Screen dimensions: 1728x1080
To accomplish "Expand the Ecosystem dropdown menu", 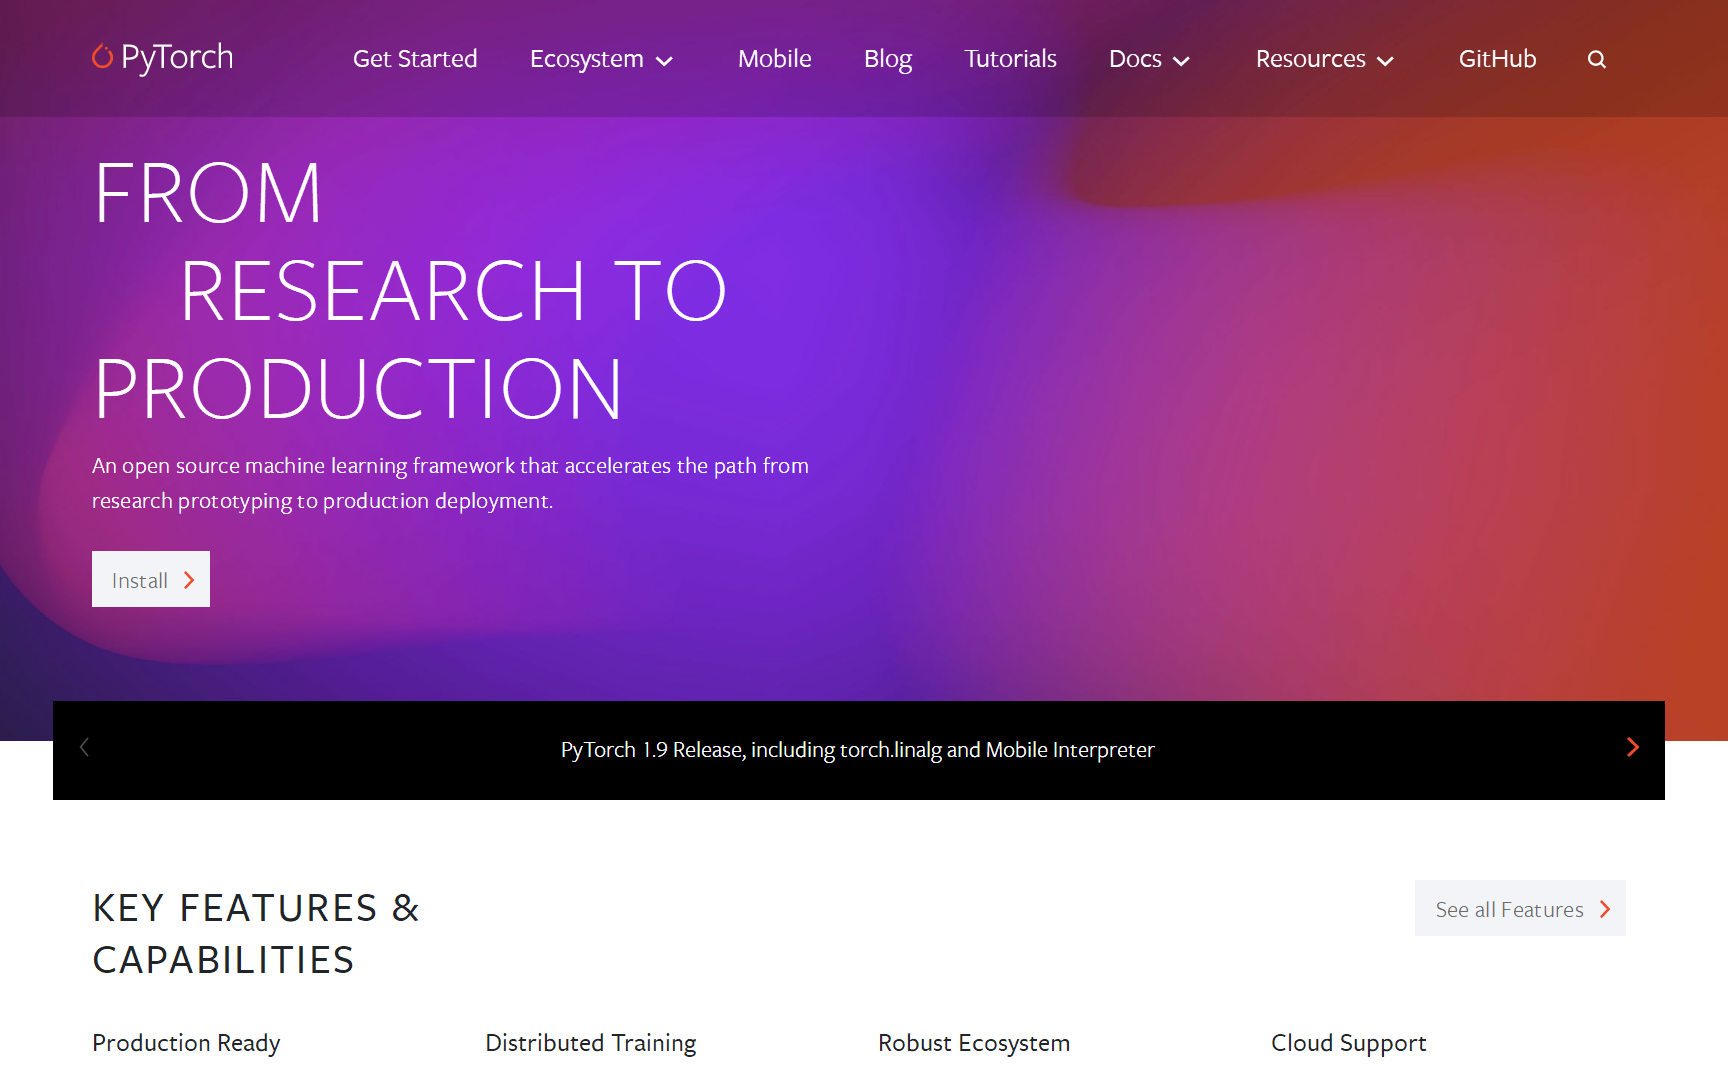I will click(x=601, y=59).
